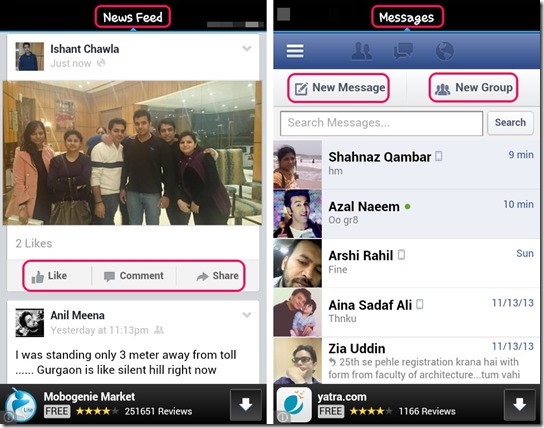View the 2 Likes on the photo
The height and width of the screenshot is (428, 544).
34,243
